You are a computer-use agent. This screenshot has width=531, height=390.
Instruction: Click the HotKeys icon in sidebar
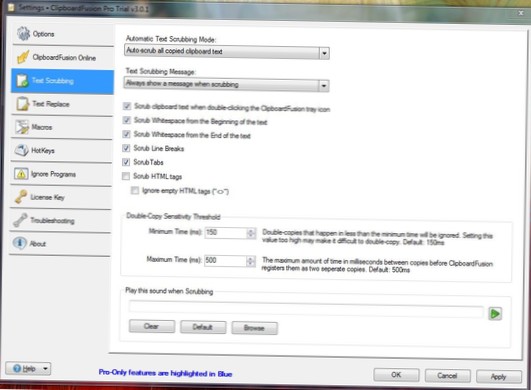tap(22, 150)
